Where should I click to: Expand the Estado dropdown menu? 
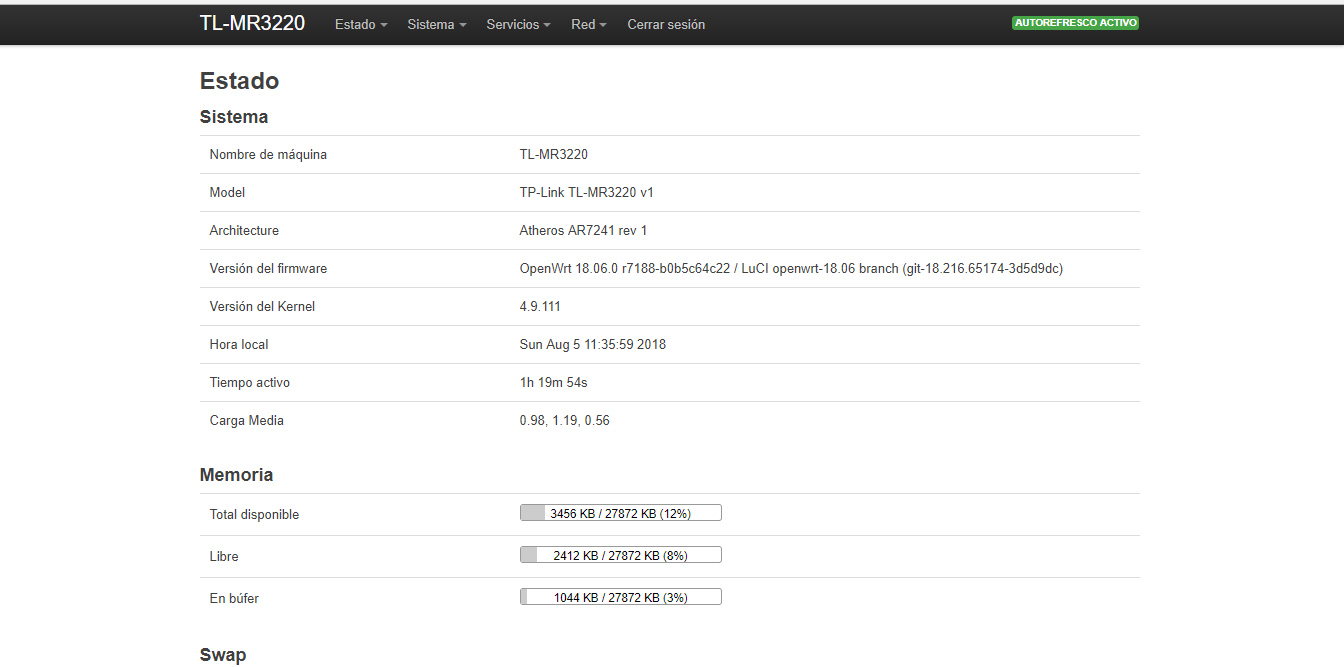click(361, 24)
